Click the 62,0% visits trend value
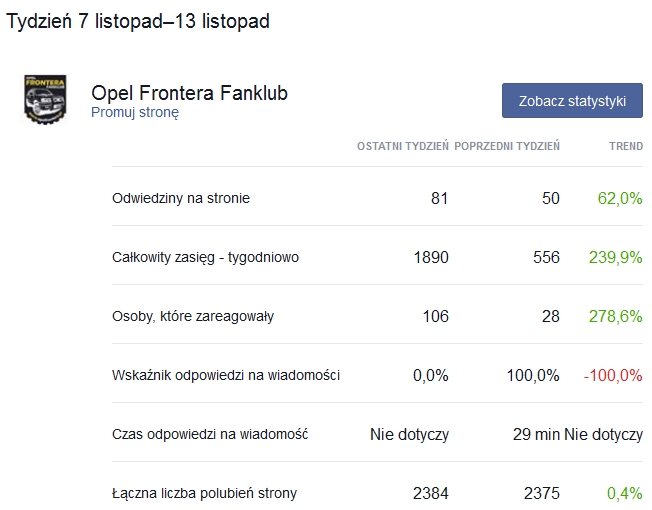Image resolution: width=652 pixels, height=510 pixels. [620, 198]
